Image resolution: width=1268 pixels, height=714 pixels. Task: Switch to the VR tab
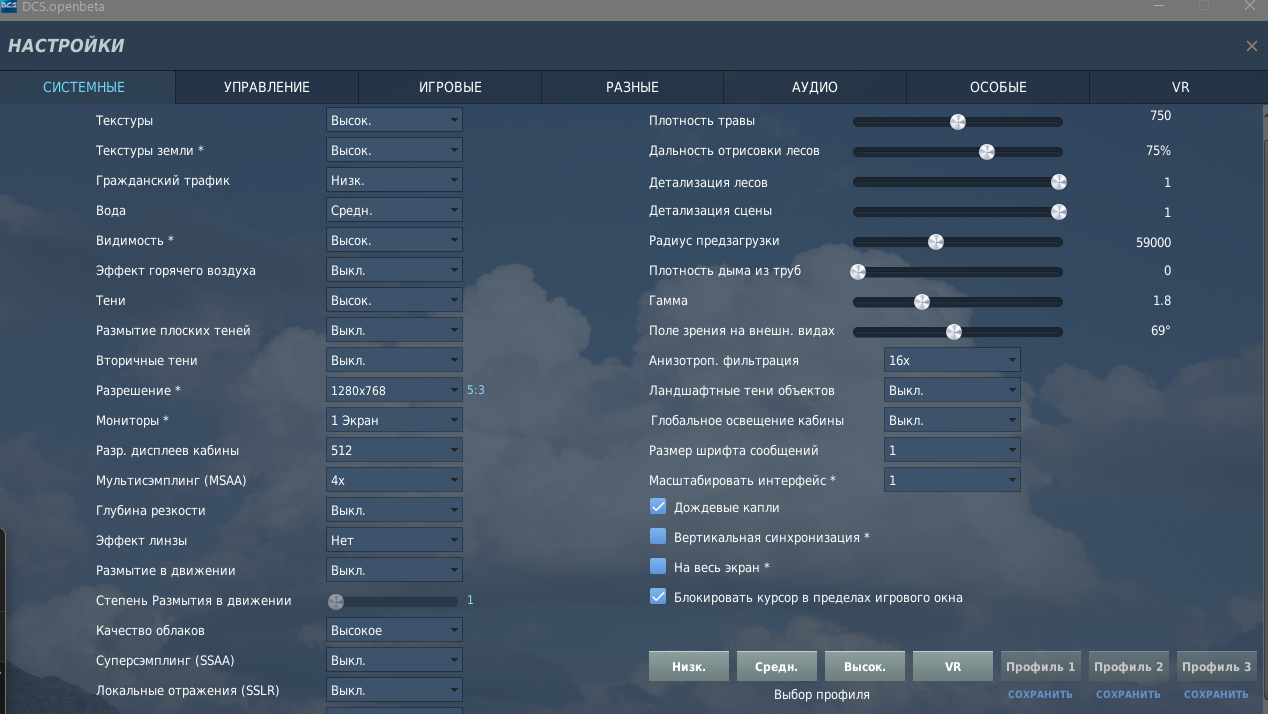(1180, 87)
